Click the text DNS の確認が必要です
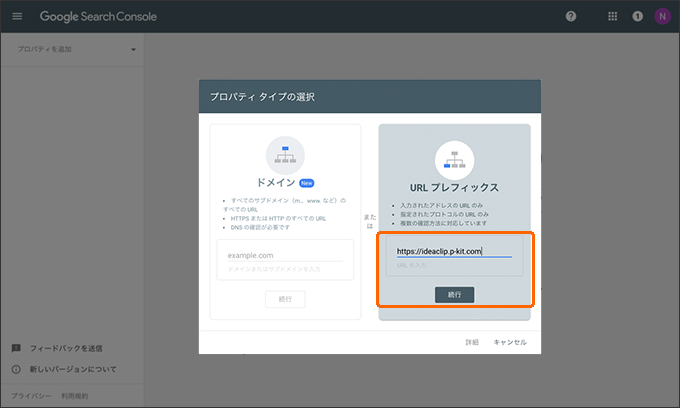This screenshot has width=680, height=408. pyautogui.click(x=260, y=227)
